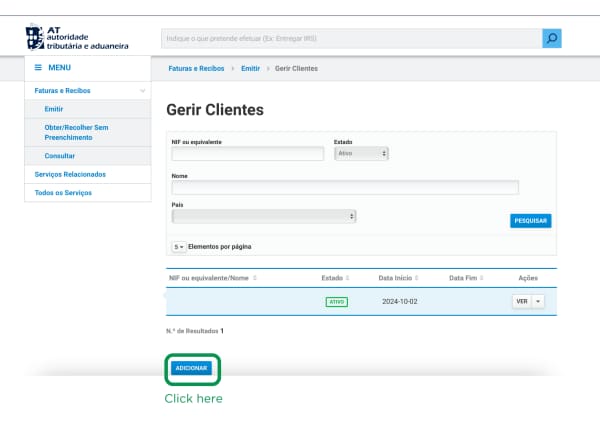Focus the top search input field
This screenshot has width=600, height=429.
(x=351, y=38)
